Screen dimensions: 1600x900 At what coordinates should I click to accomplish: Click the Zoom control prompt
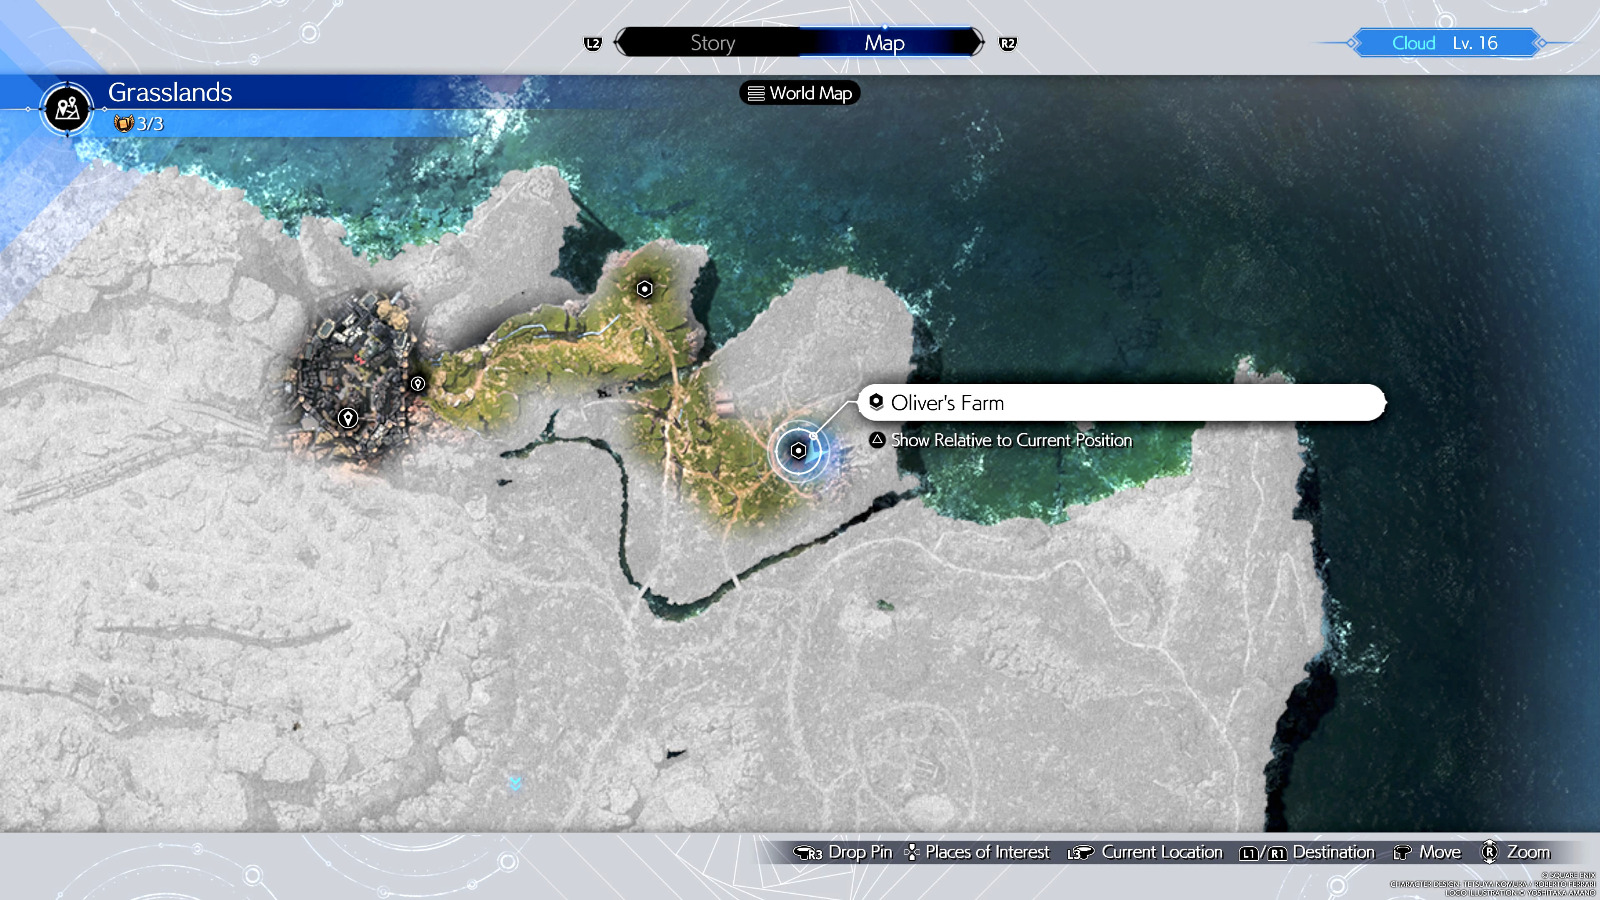tap(1515, 852)
